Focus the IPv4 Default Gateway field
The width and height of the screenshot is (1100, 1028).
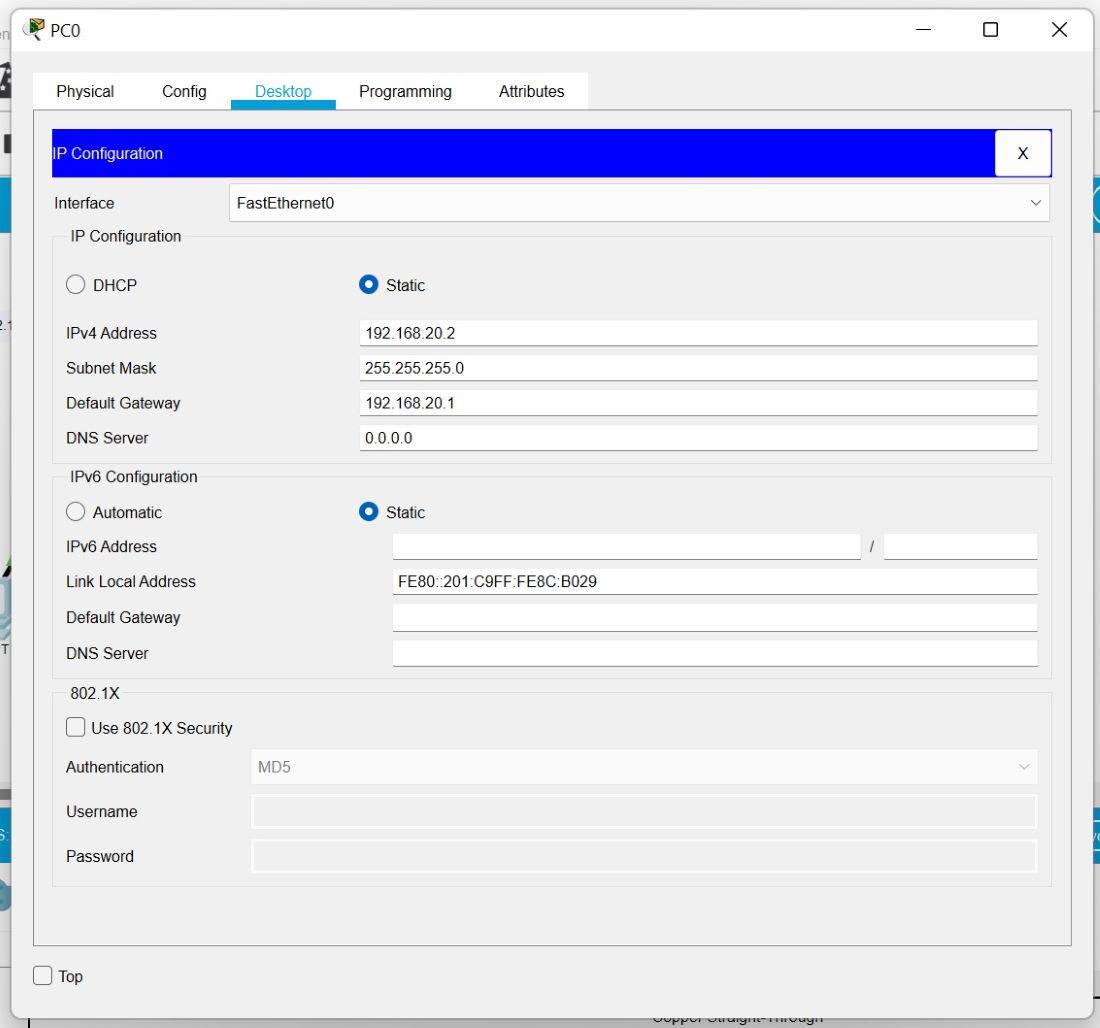(x=697, y=403)
